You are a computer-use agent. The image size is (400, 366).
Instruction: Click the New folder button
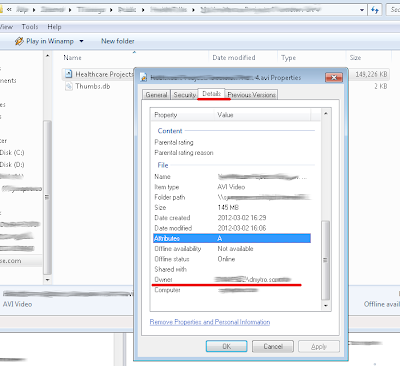click(118, 41)
